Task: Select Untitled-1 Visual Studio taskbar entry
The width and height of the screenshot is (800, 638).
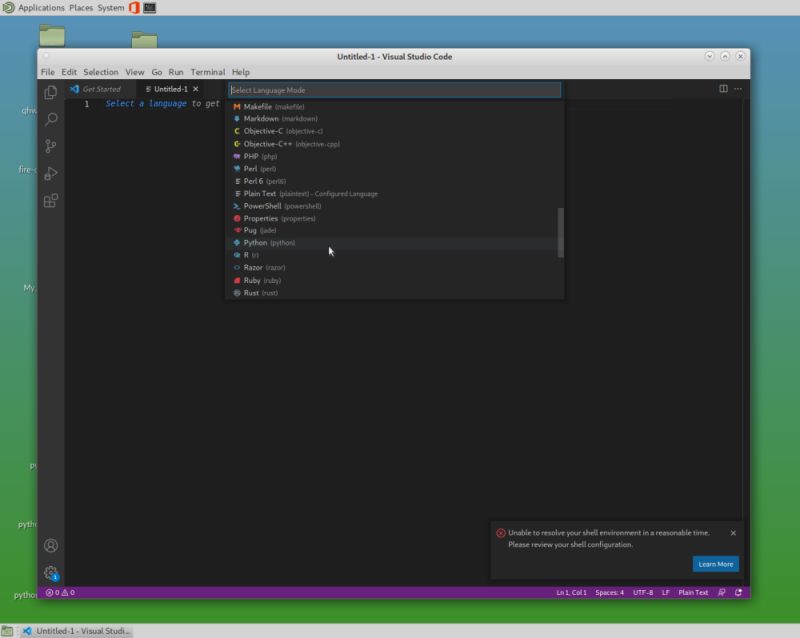Action: (x=77, y=631)
